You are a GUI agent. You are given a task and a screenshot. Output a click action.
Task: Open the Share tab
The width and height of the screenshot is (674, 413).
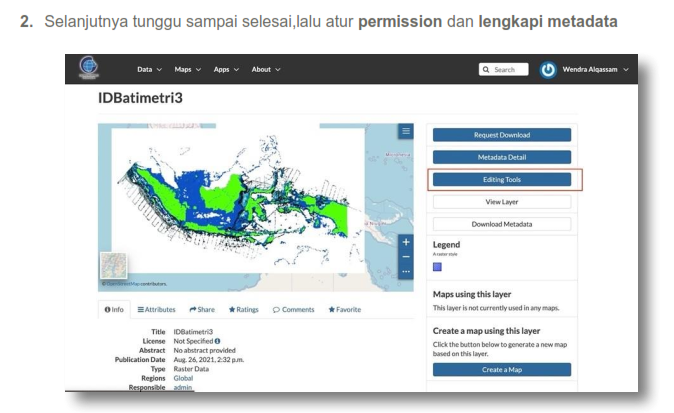pyautogui.click(x=202, y=309)
